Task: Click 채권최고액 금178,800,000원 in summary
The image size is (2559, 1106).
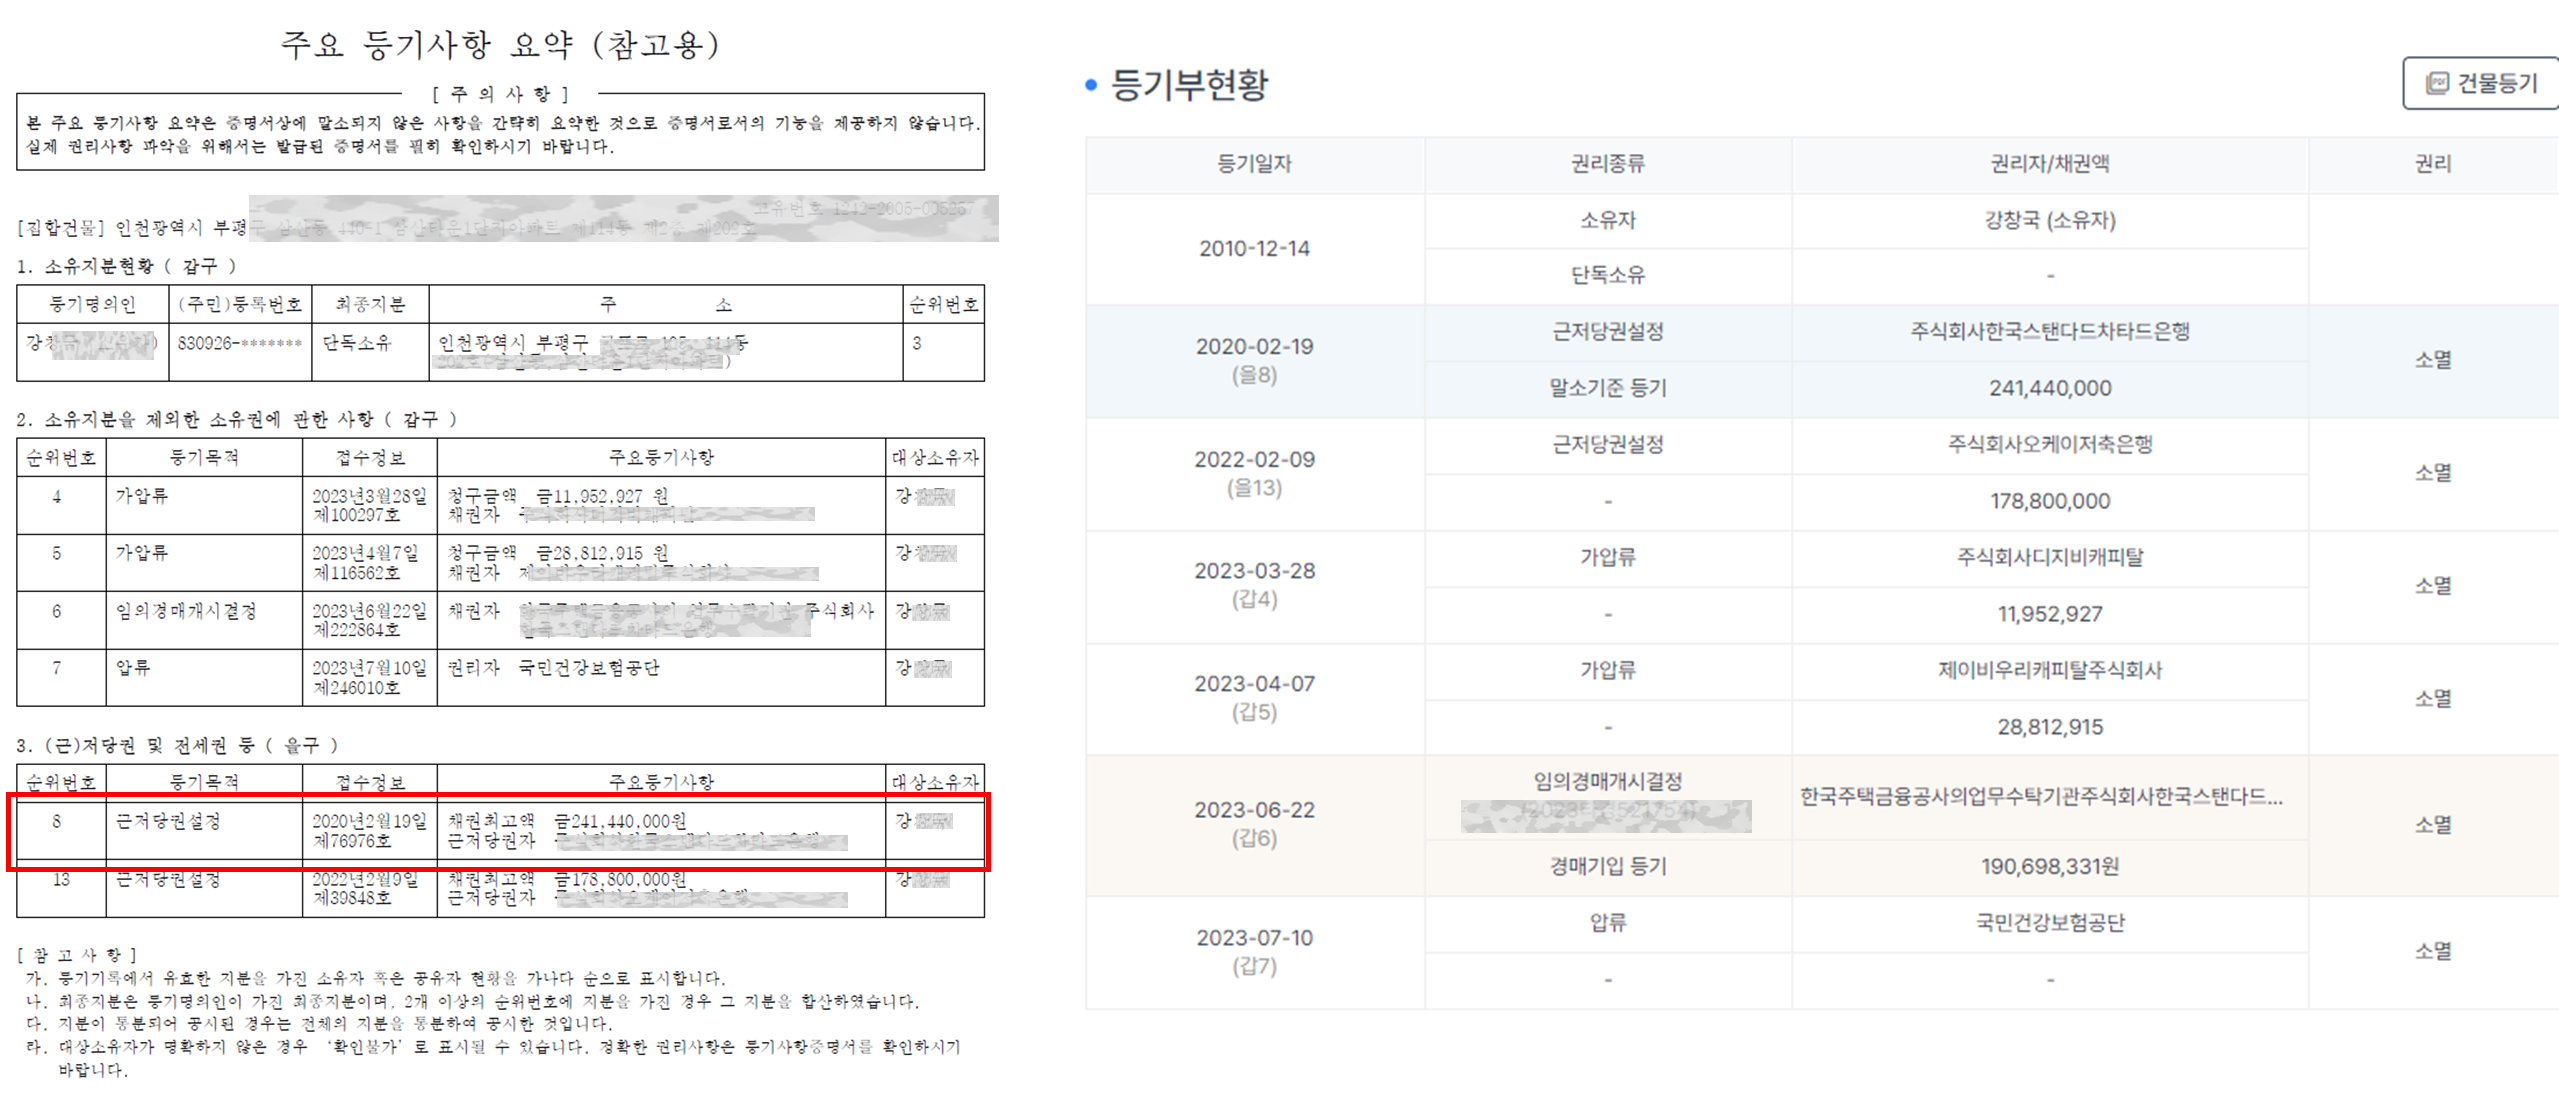Action: click(567, 879)
